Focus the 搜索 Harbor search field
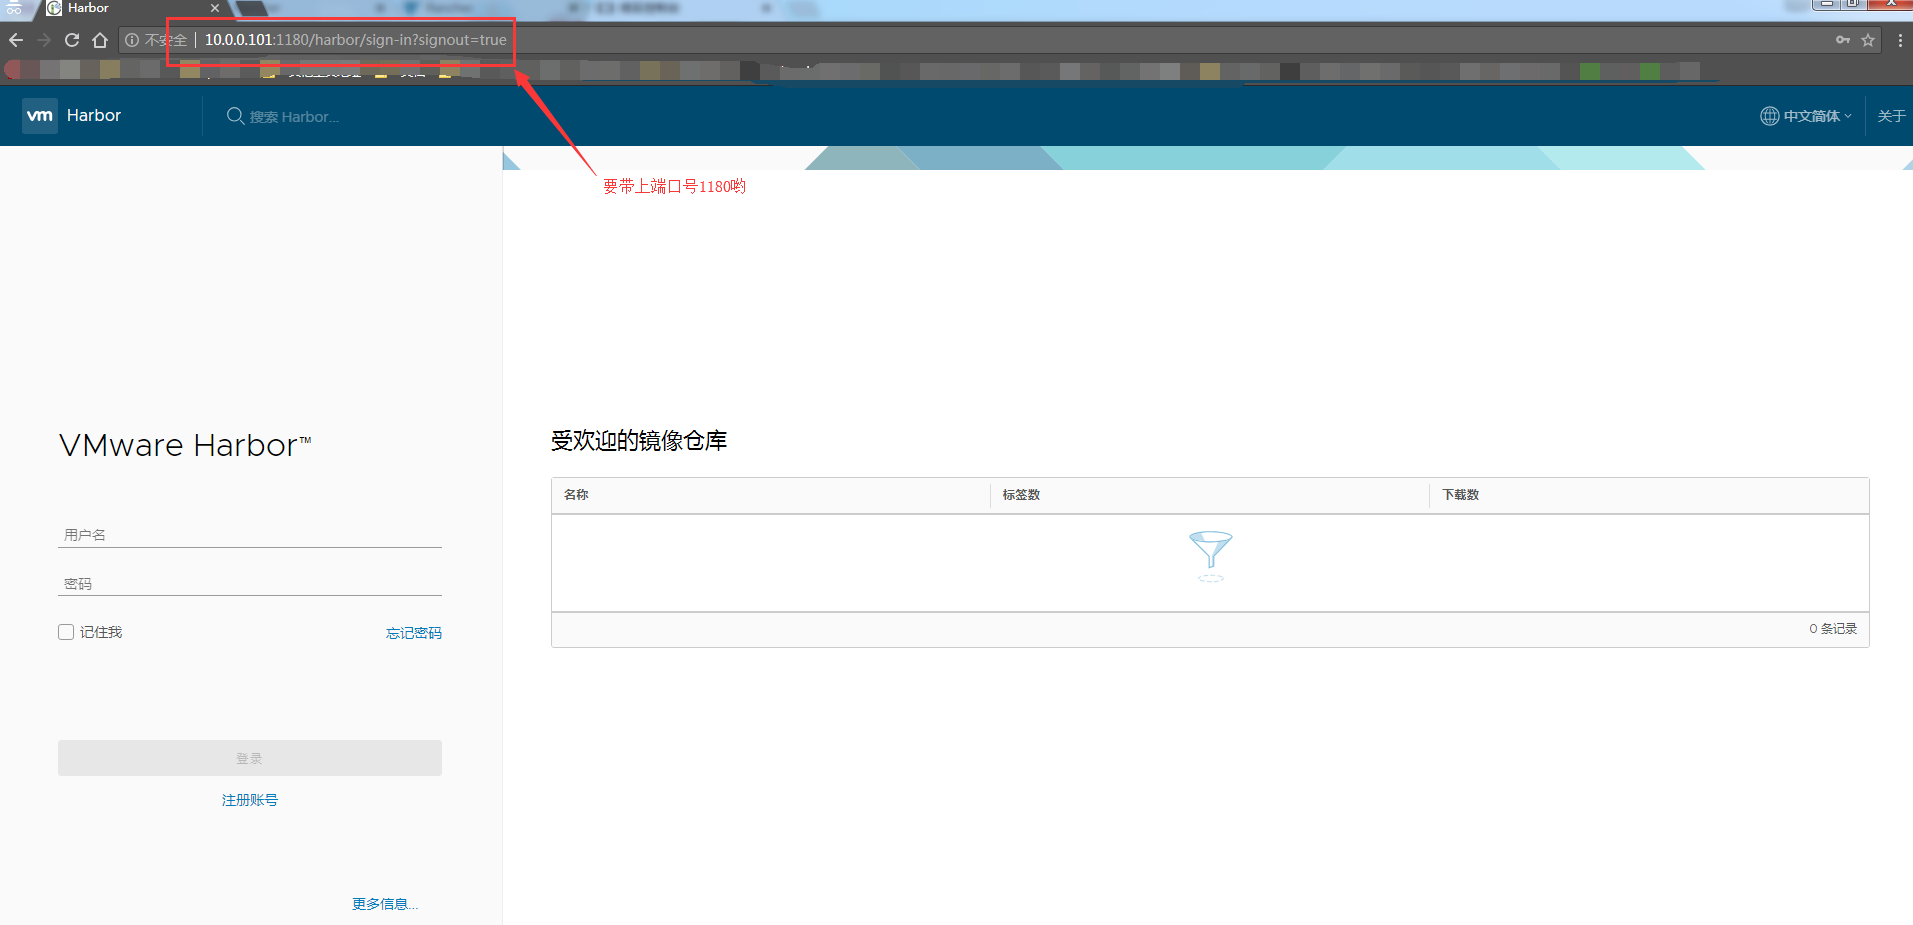This screenshot has width=1913, height=925. [294, 117]
